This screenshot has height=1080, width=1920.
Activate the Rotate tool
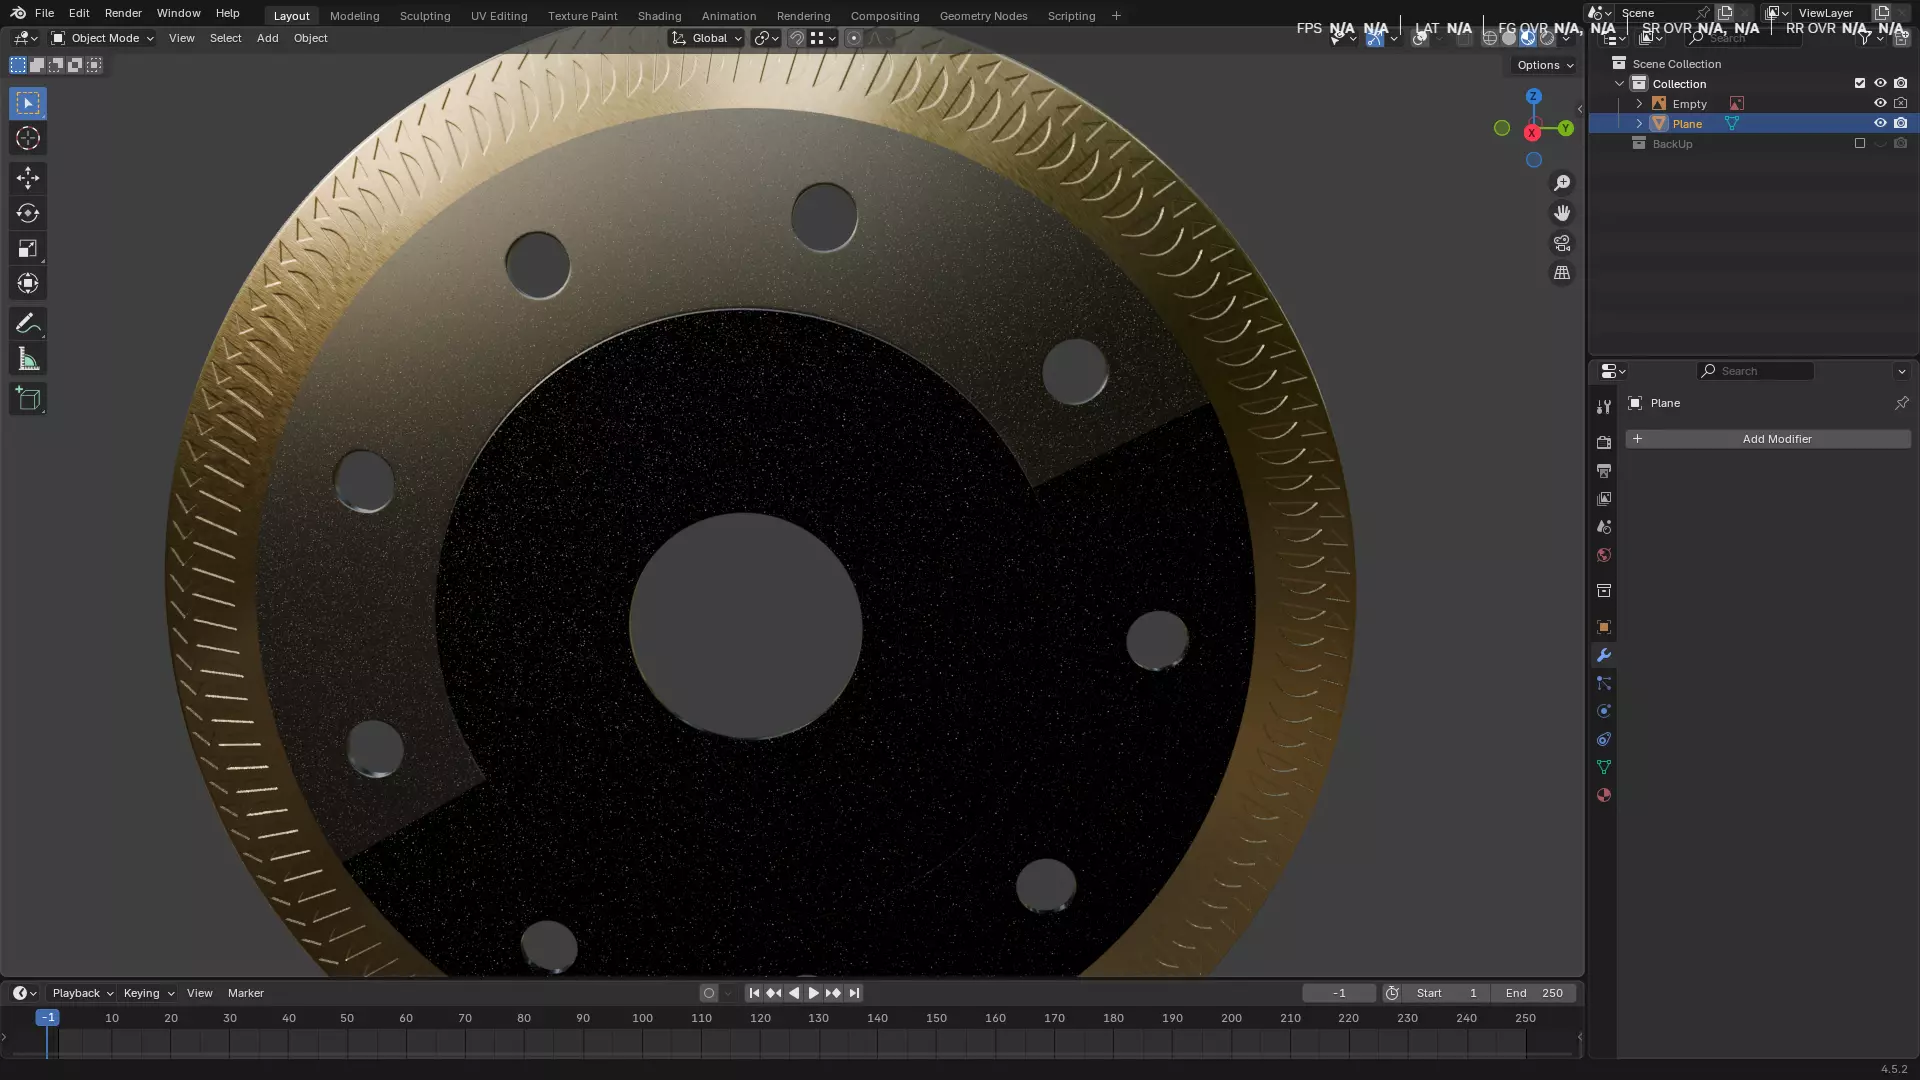pos(28,213)
